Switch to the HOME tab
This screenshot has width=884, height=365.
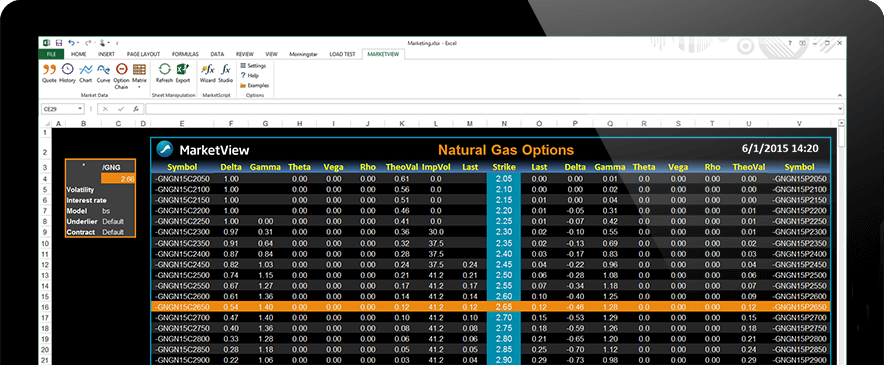78,54
